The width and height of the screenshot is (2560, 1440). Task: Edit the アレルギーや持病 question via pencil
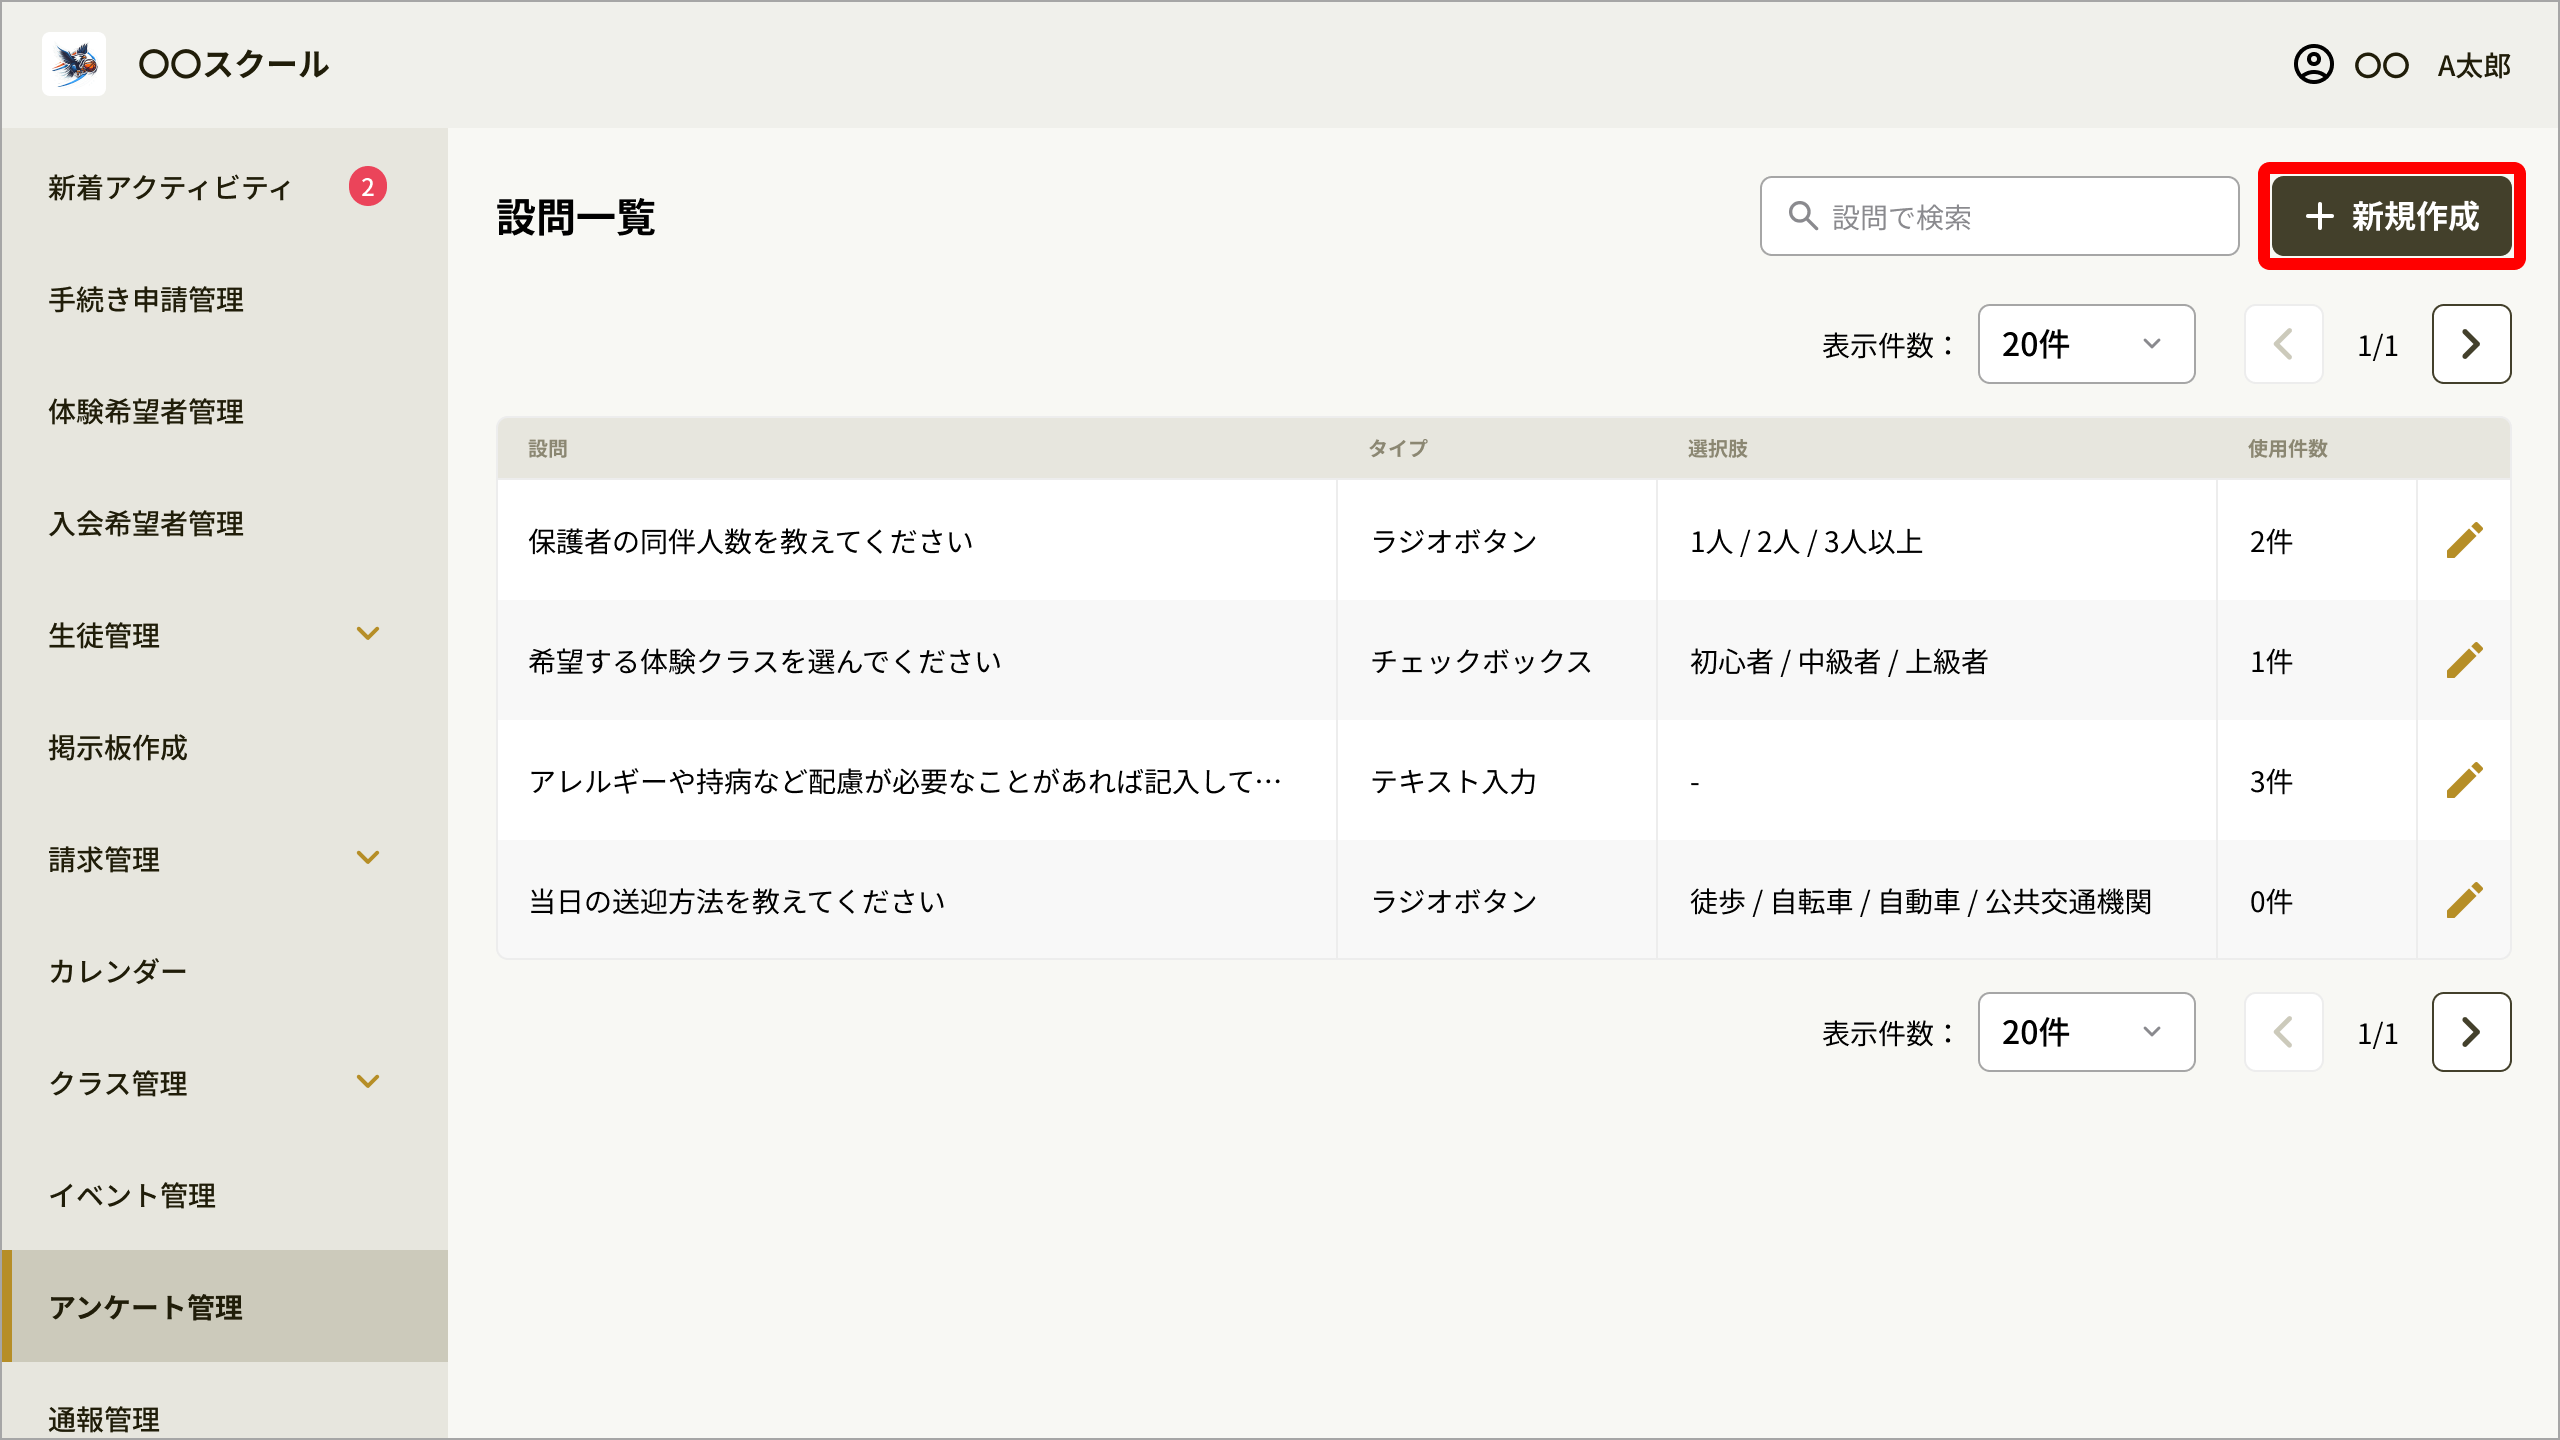pos(2464,780)
